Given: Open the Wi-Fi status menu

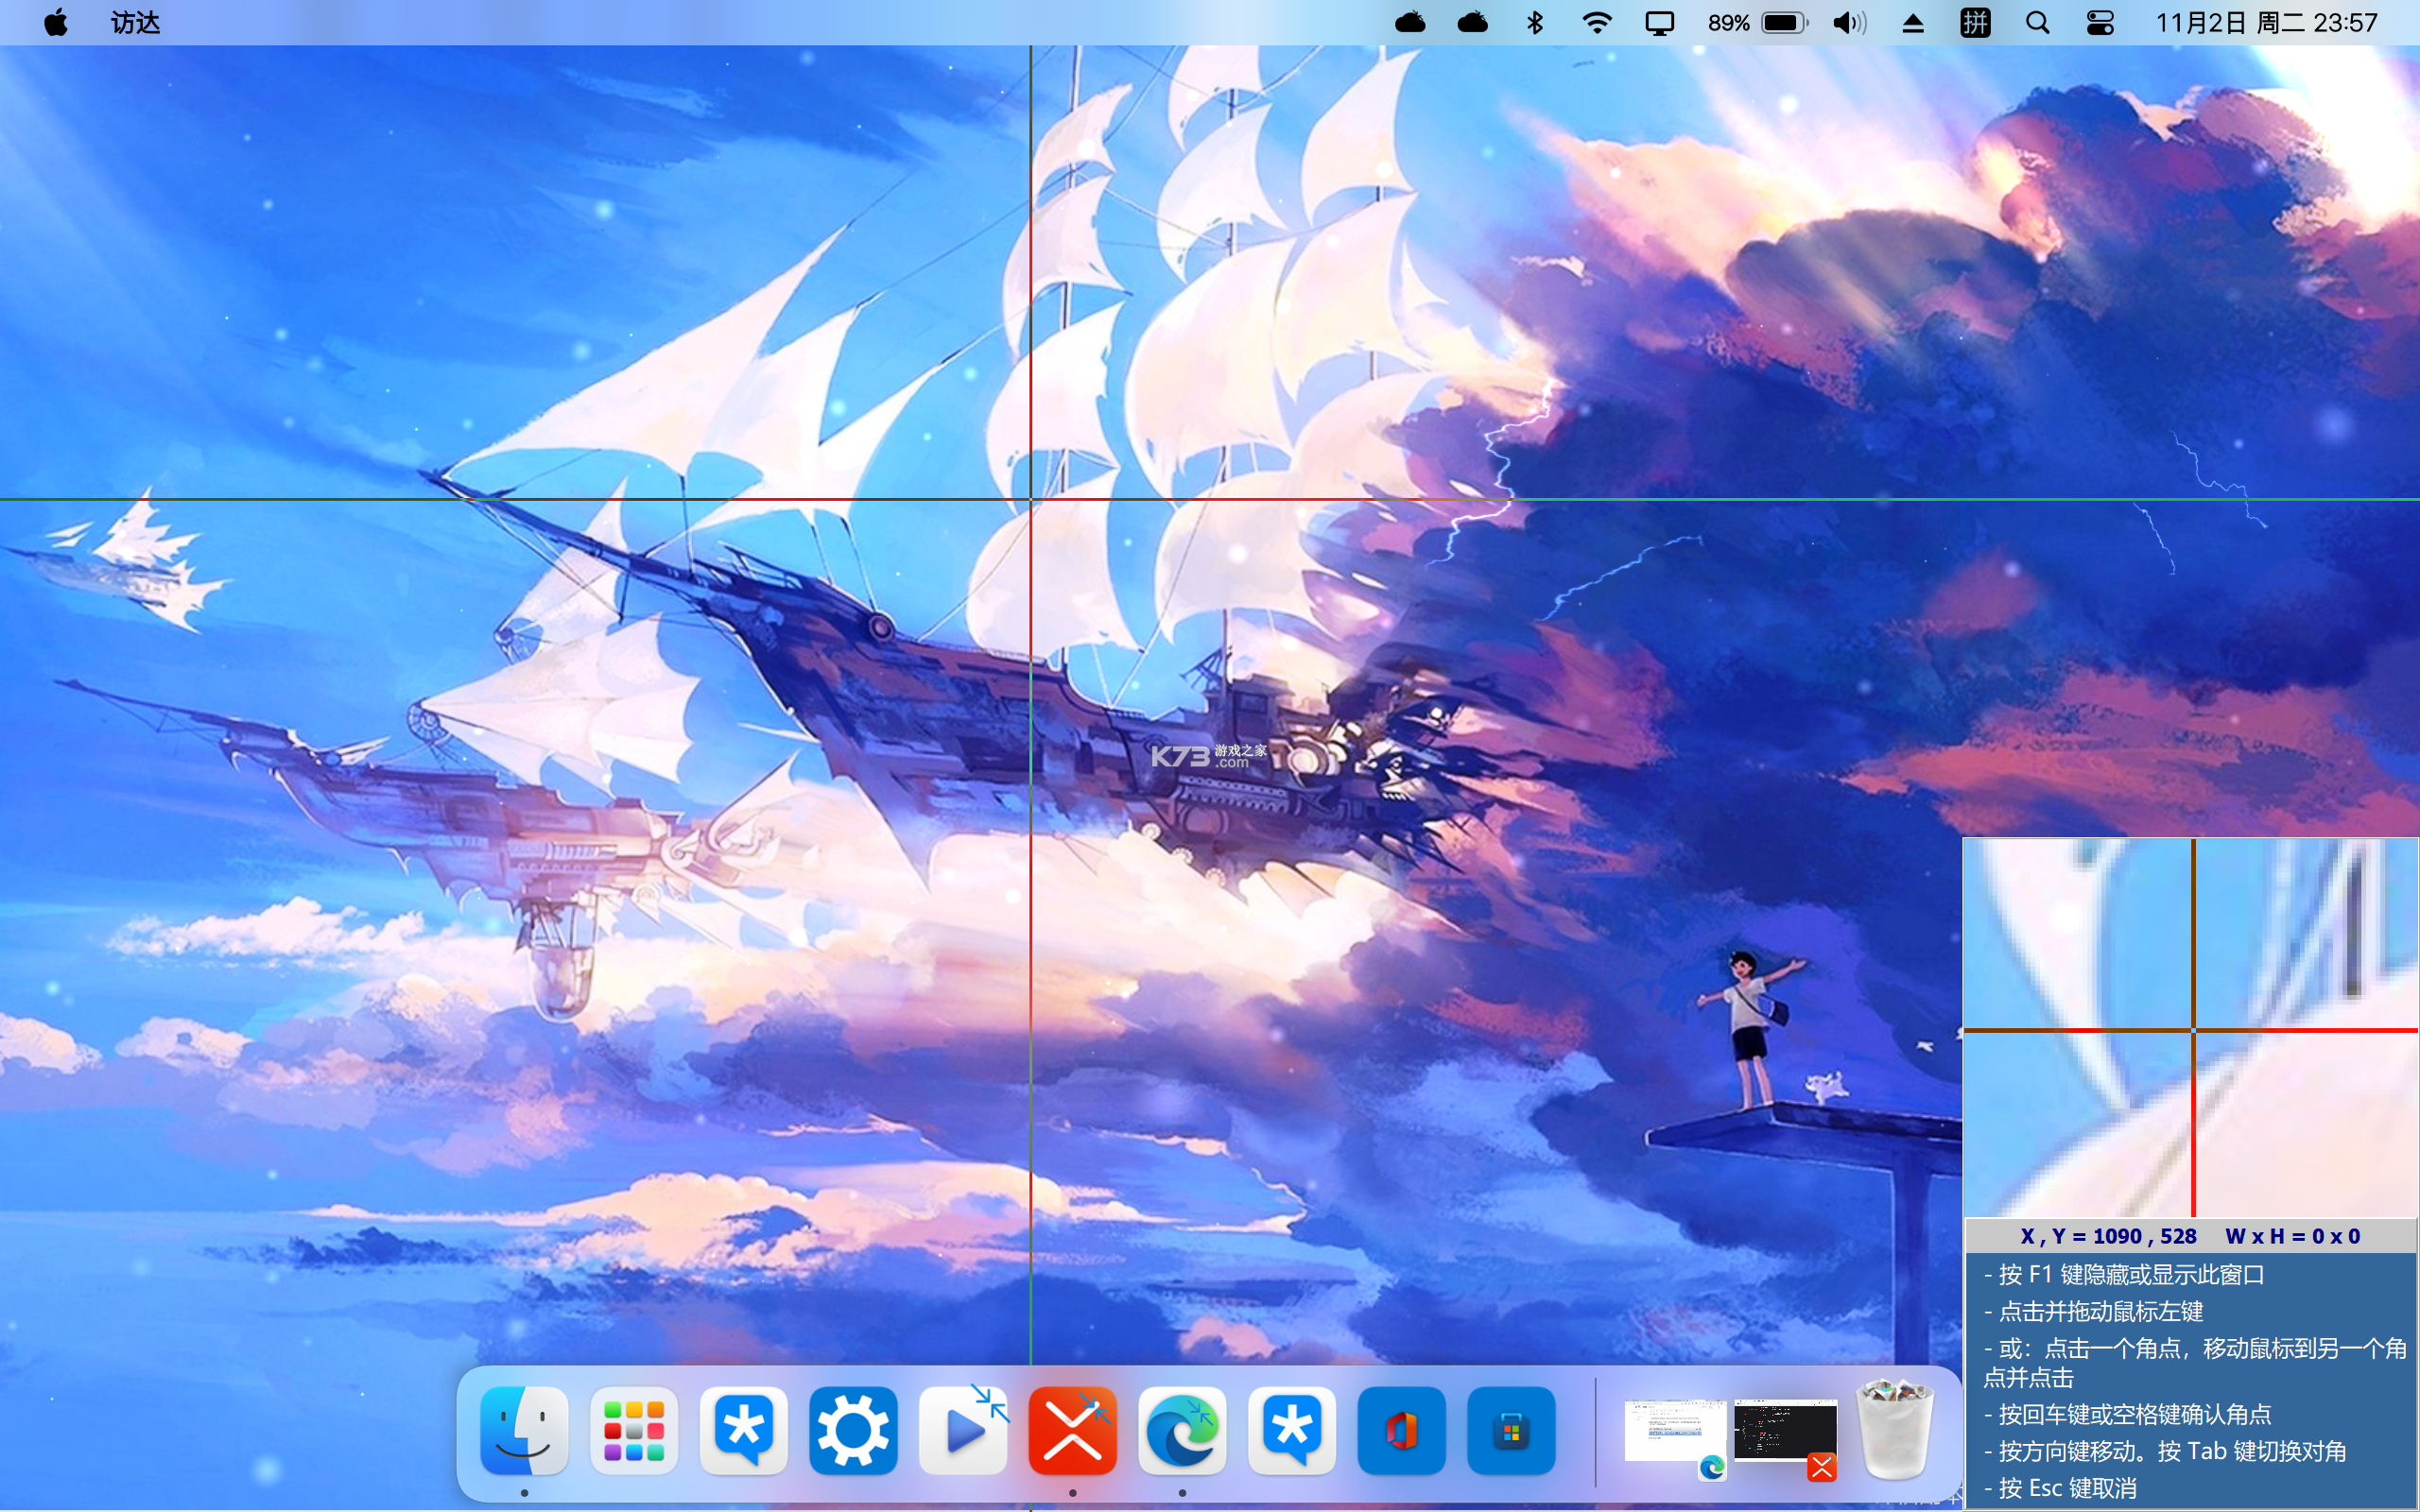Looking at the screenshot, I should point(1597,22).
